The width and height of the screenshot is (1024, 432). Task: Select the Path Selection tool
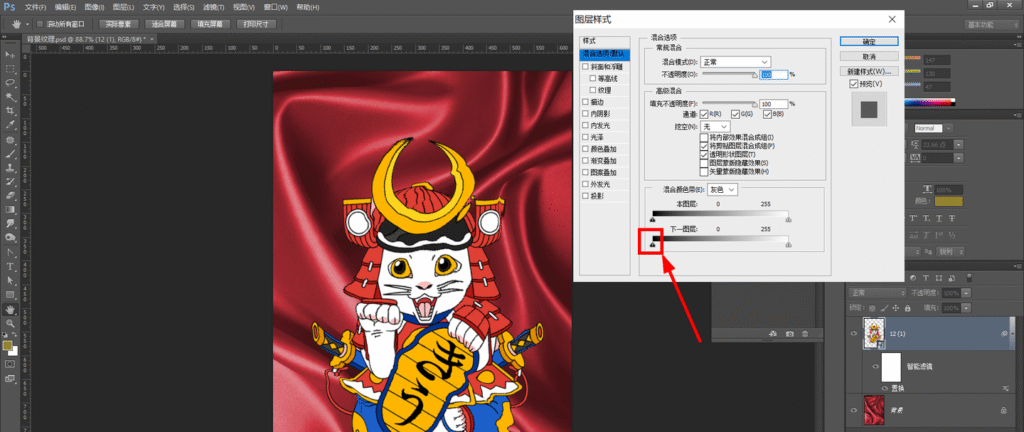pyautogui.click(x=10, y=281)
